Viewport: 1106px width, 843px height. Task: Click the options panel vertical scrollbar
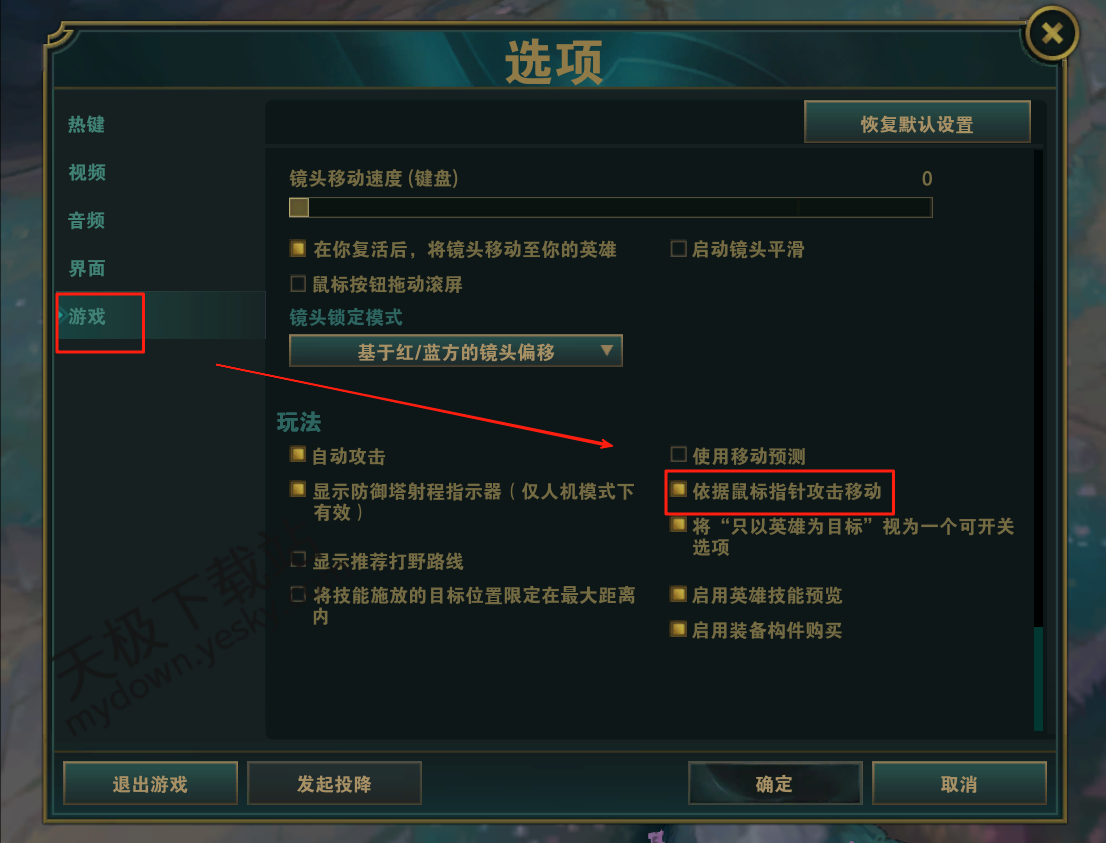(1038, 439)
